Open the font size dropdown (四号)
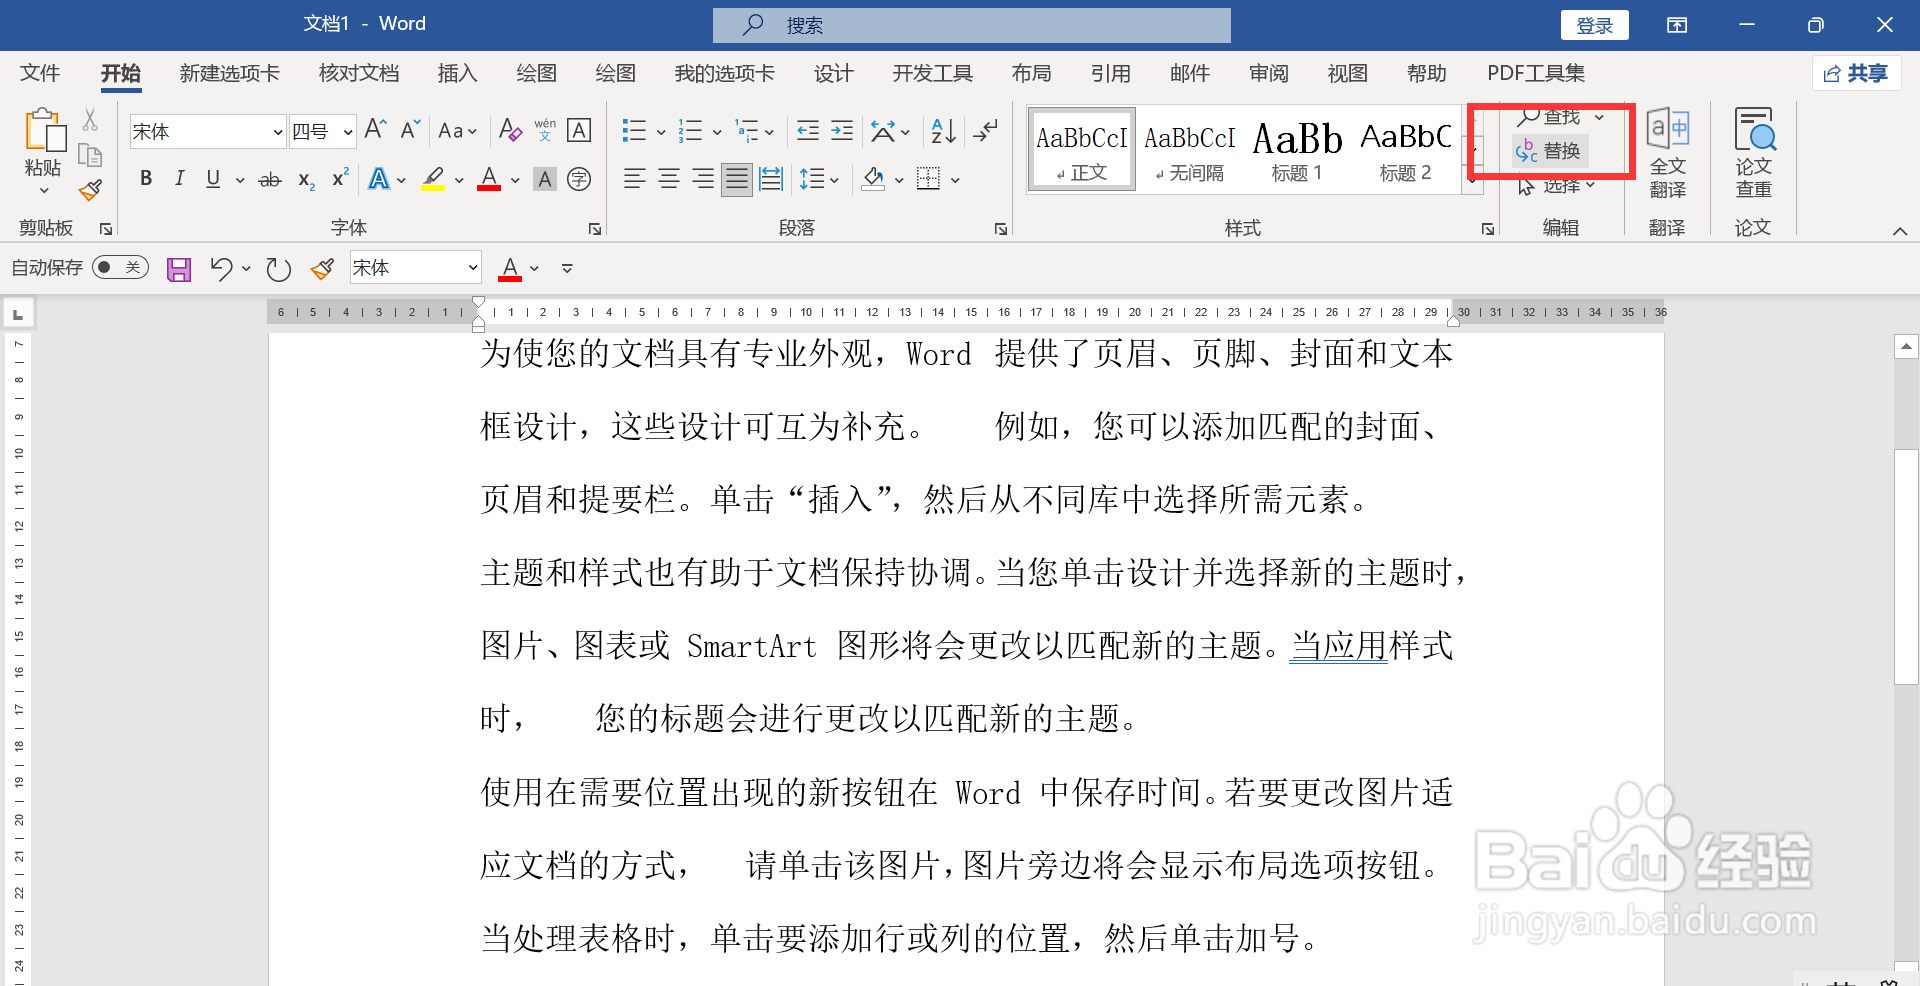This screenshot has height=986, width=1920. [347, 132]
